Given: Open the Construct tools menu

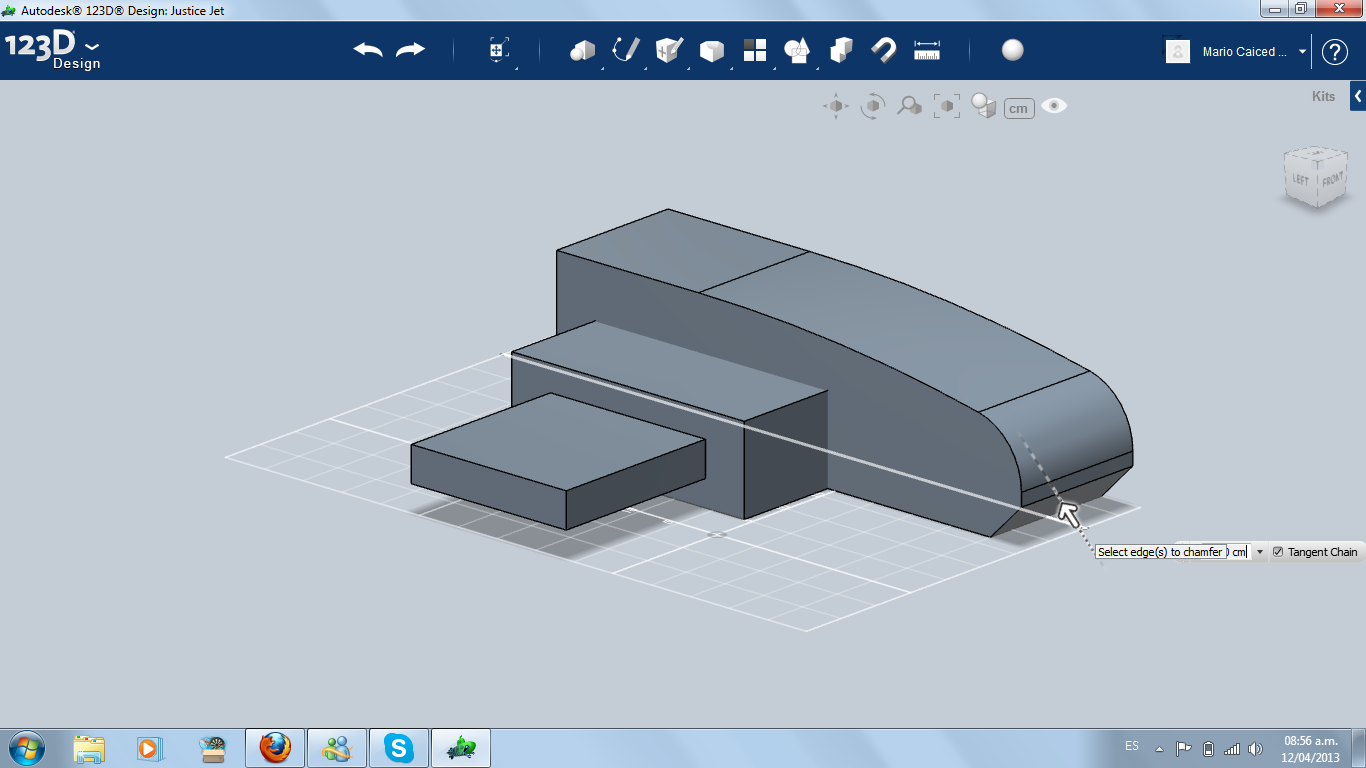Looking at the screenshot, I should click(669, 50).
